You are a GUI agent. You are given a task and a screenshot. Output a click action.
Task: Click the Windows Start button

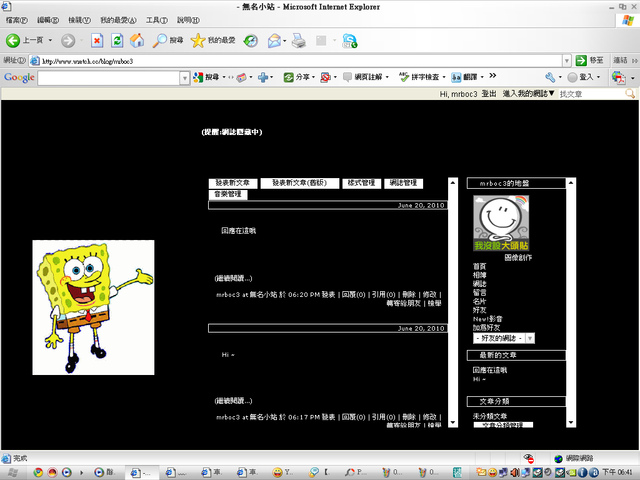[x=12, y=473]
